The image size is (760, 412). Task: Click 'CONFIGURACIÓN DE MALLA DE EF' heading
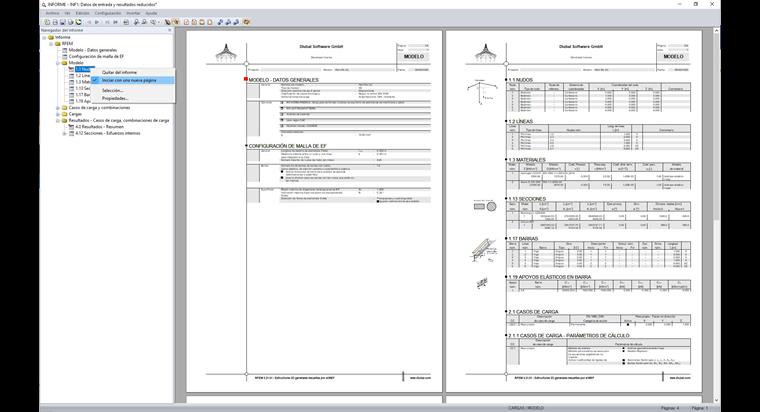[x=287, y=145]
